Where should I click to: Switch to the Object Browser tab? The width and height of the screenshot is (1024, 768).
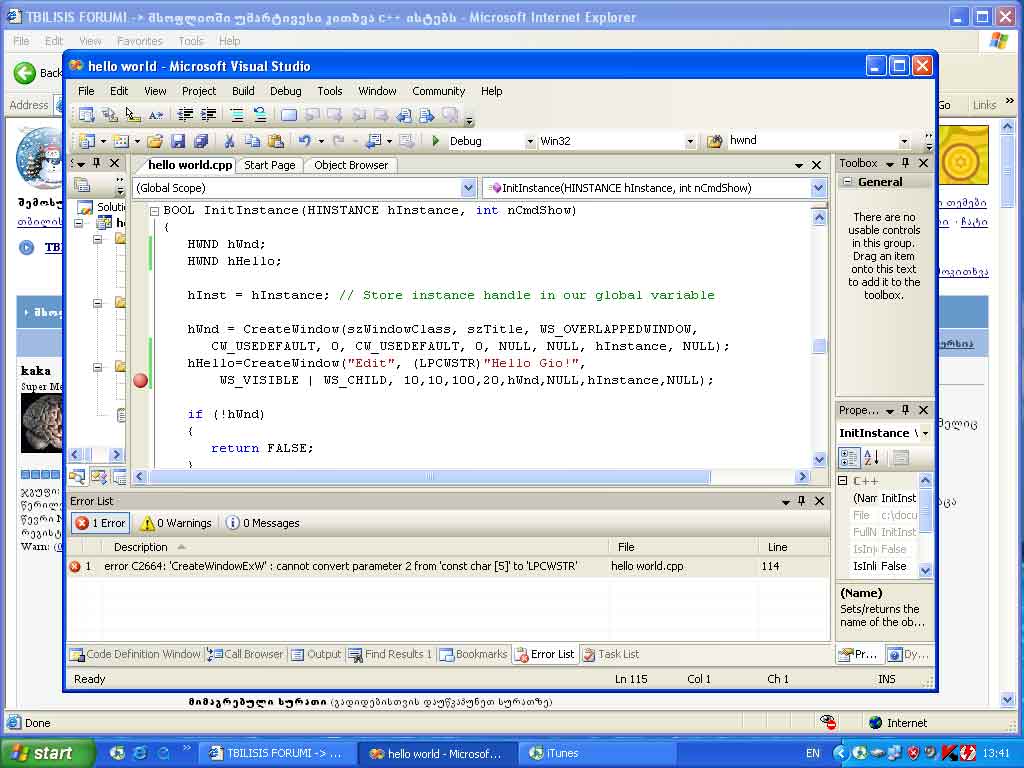click(x=351, y=165)
